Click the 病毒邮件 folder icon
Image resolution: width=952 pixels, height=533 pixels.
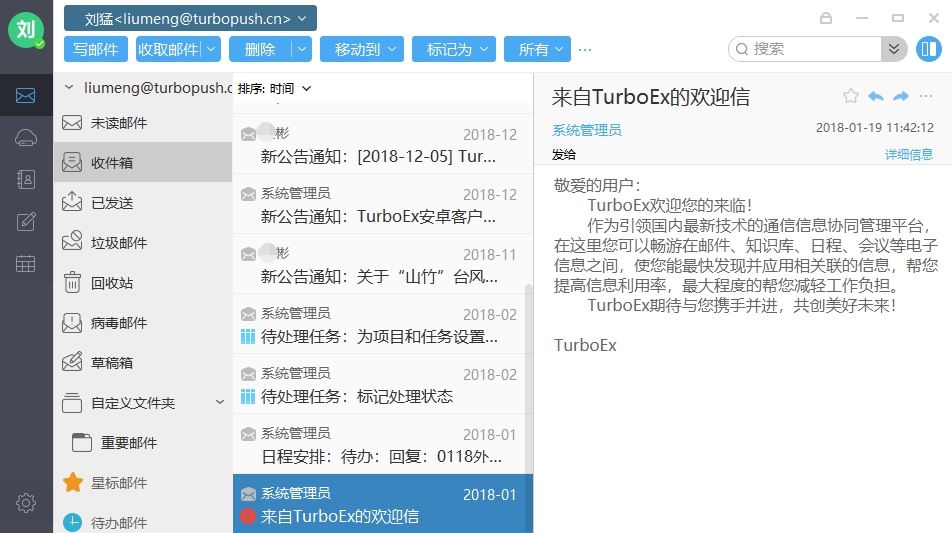click(72, 322)
